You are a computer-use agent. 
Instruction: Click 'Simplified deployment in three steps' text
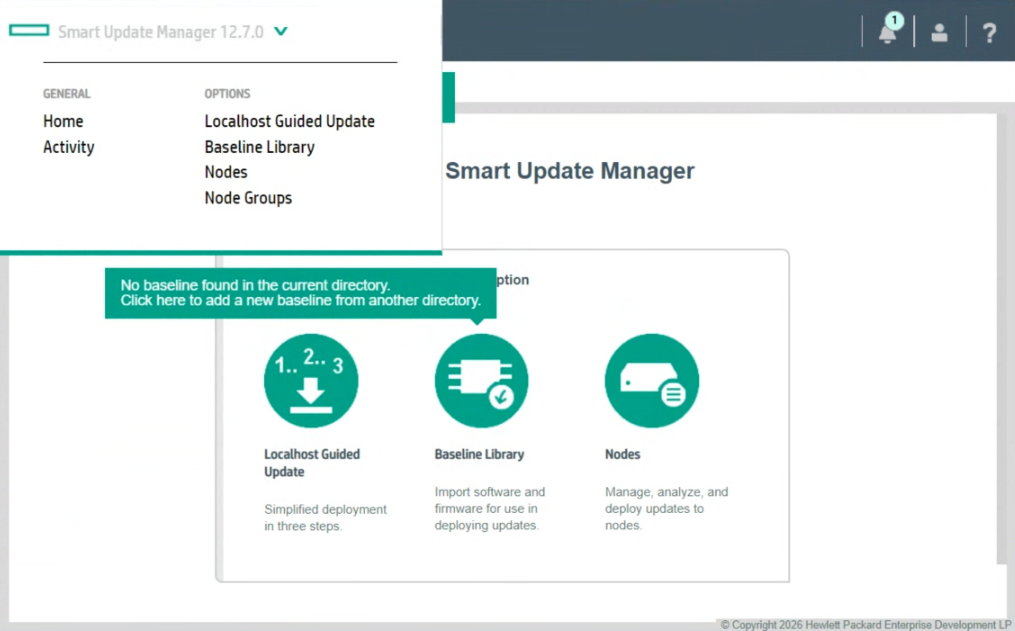coord(325,518)
